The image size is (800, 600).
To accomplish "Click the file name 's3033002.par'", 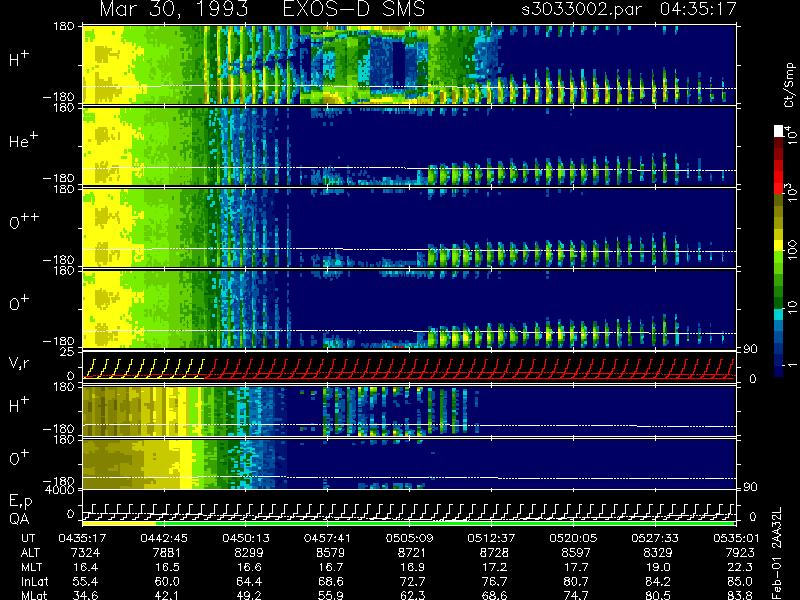I will (581, 9).
